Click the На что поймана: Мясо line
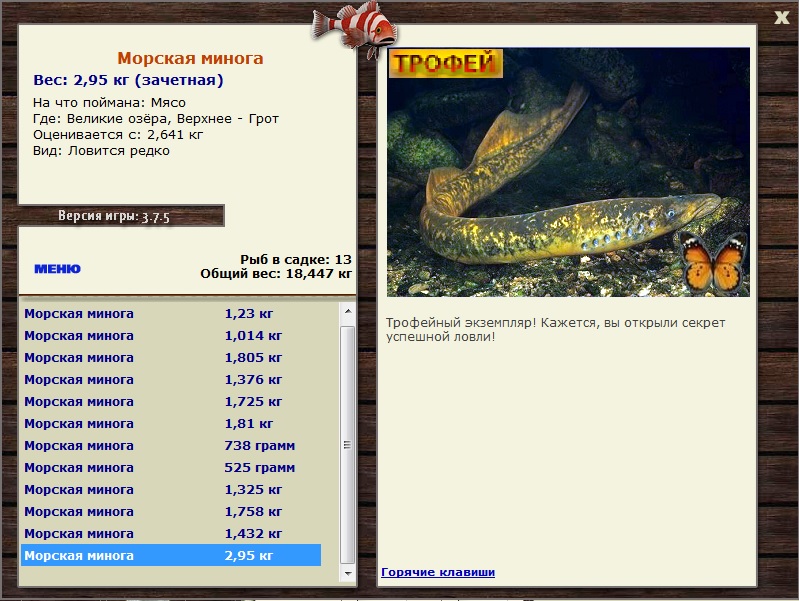799x601 pixels. pyautogui.click(x=109, y=102)
